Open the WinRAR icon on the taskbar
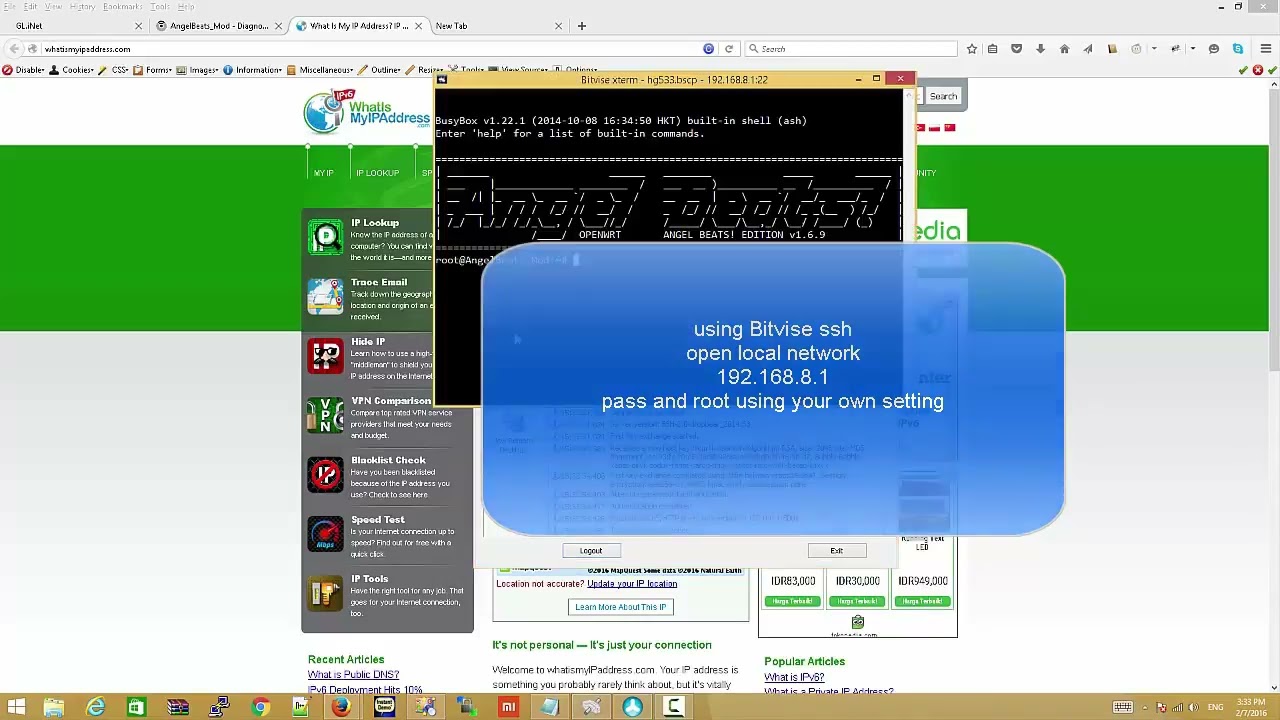This screenshot has width=1280, height=720. (x=178, y=707)
